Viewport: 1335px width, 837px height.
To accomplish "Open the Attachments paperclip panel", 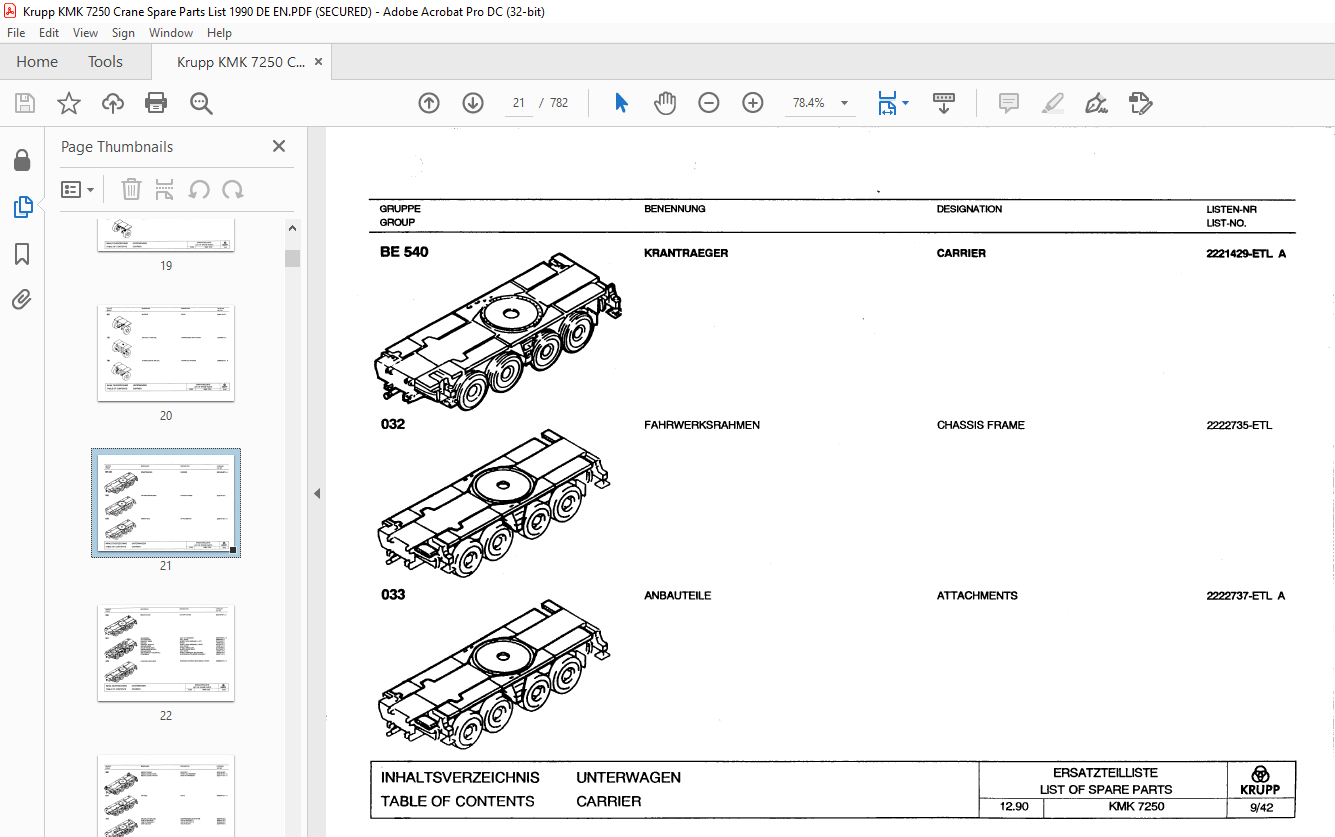I will (x=22, y=300).
